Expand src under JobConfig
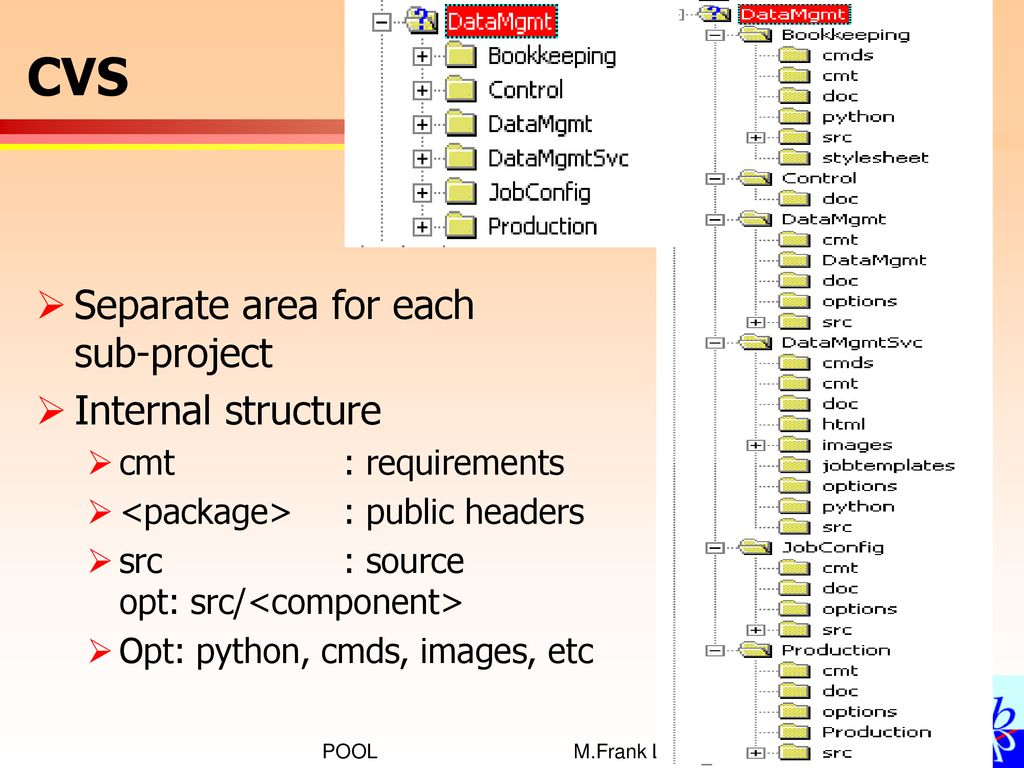1024x768 pixels. [x=756, y=630]
